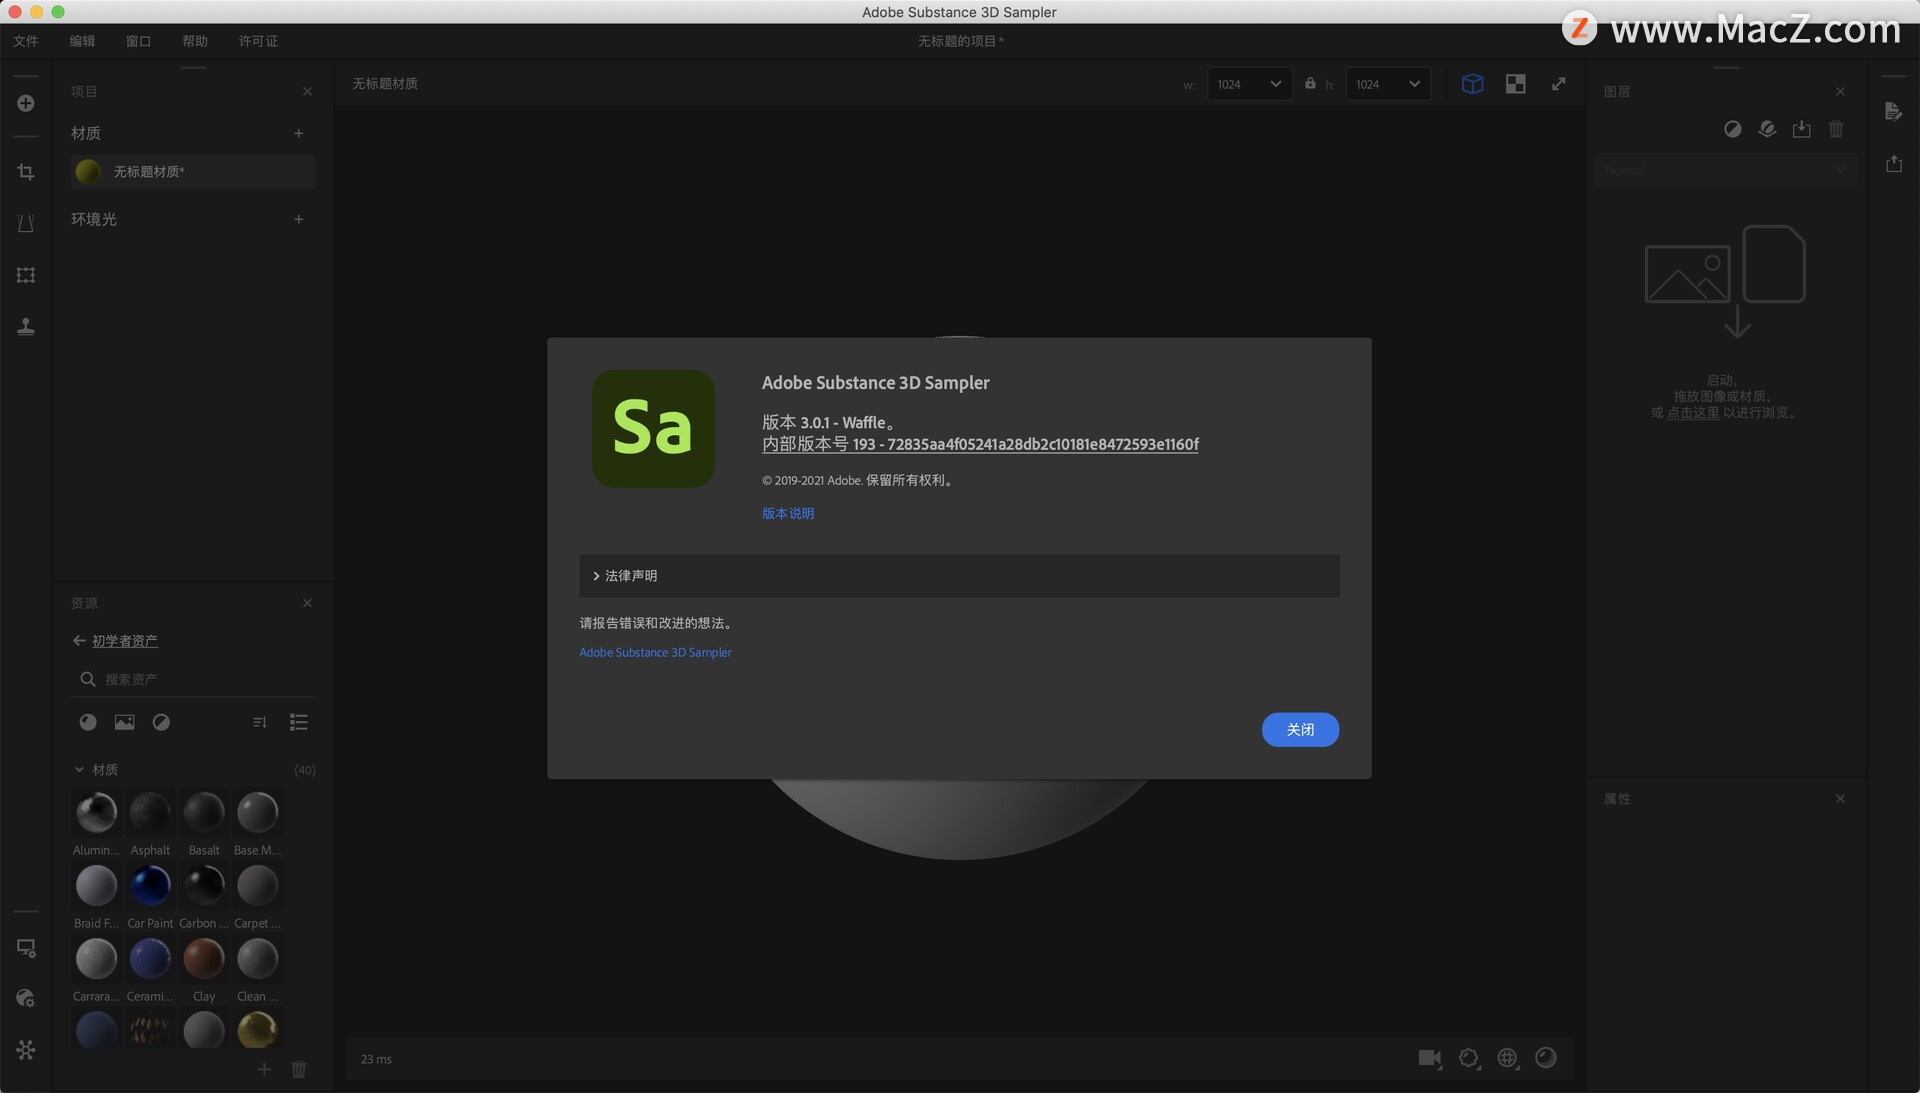The height and width of the screenshot is (1093, 1920).
Task: Close the 图层 panel
Action: pyautogui.click(x=1840, y=91)
